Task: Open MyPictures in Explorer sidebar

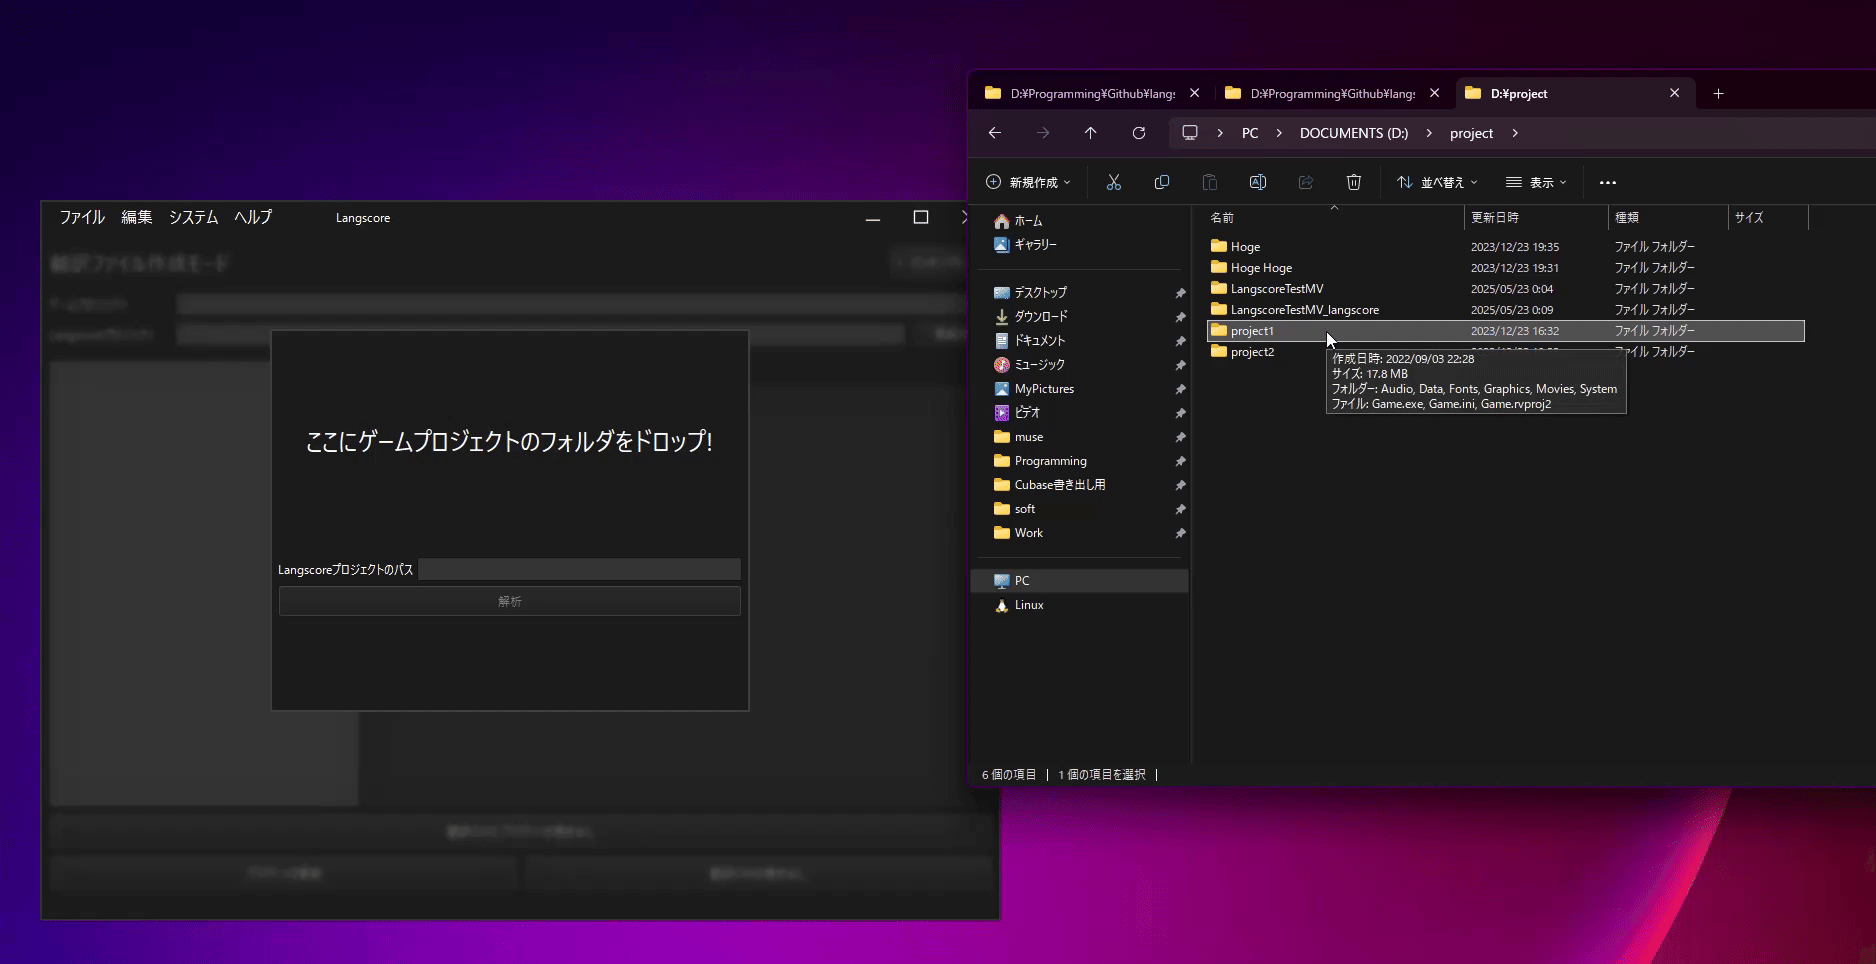Action: [x=1034, y=389]
